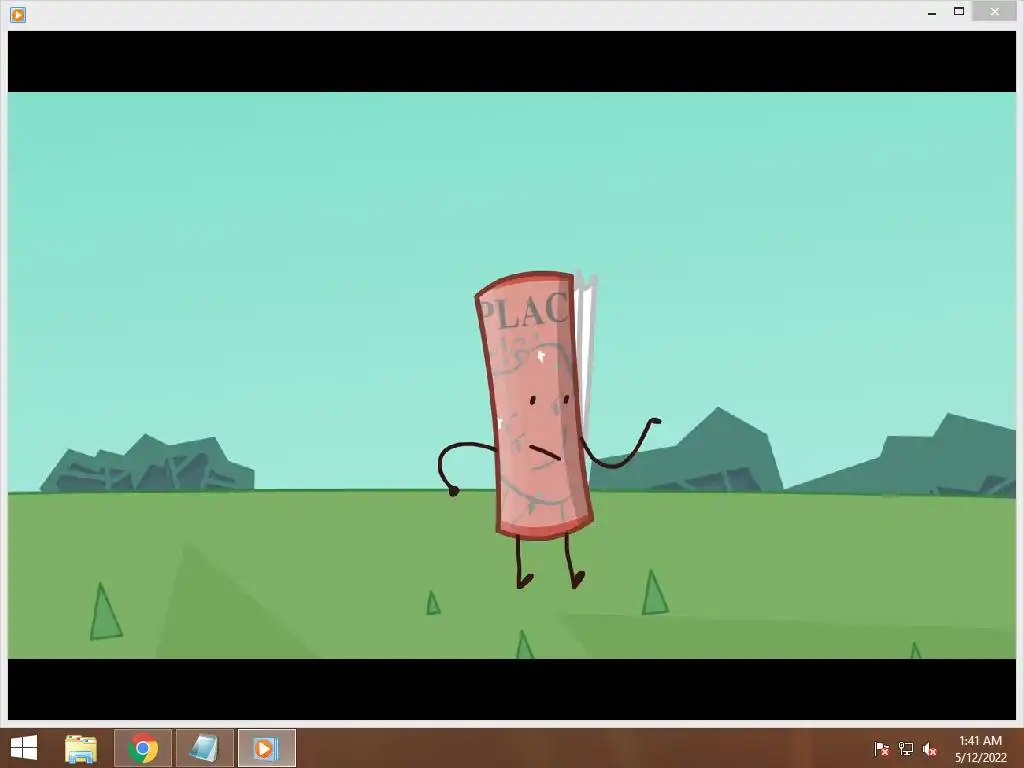1024x768 pixels.
Task: Click the Media Player title bar icon
Action: coord(18,14)
